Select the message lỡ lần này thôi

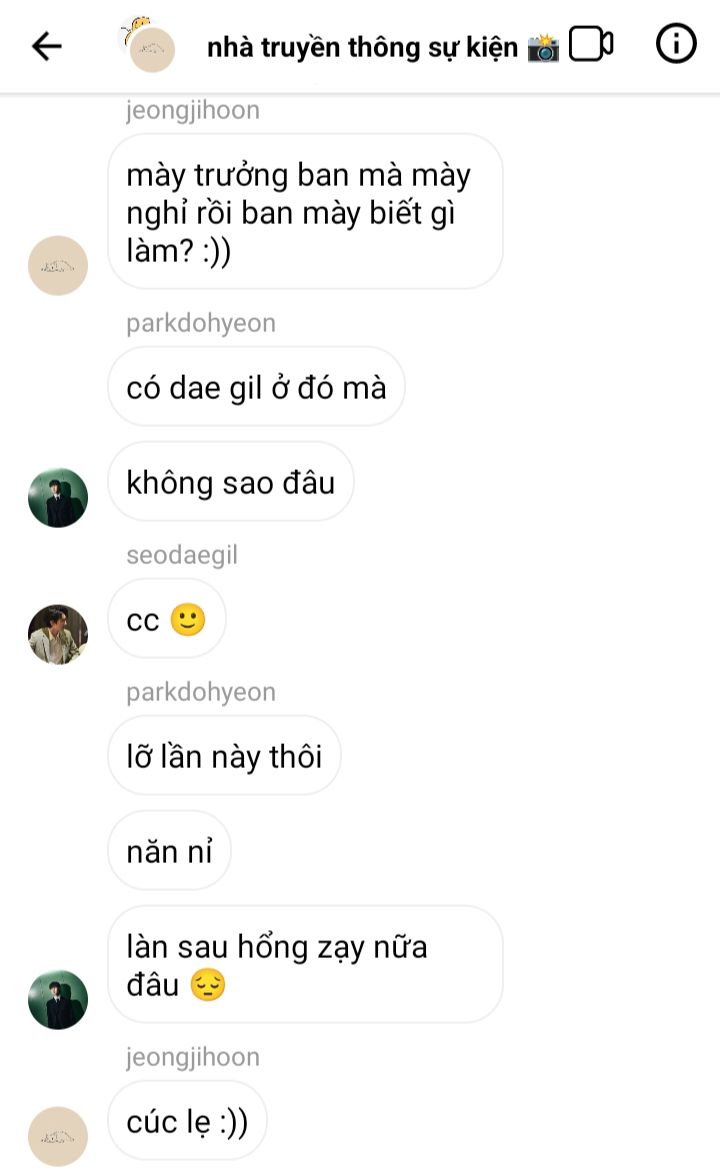pos(224,756)
